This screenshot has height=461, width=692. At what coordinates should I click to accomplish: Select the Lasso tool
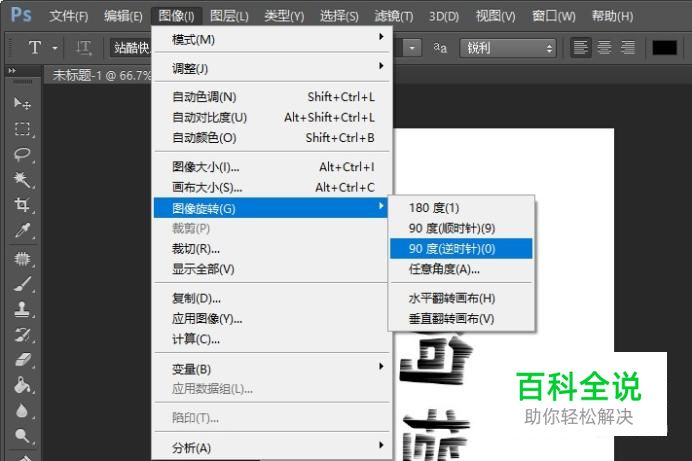[22, 154]
